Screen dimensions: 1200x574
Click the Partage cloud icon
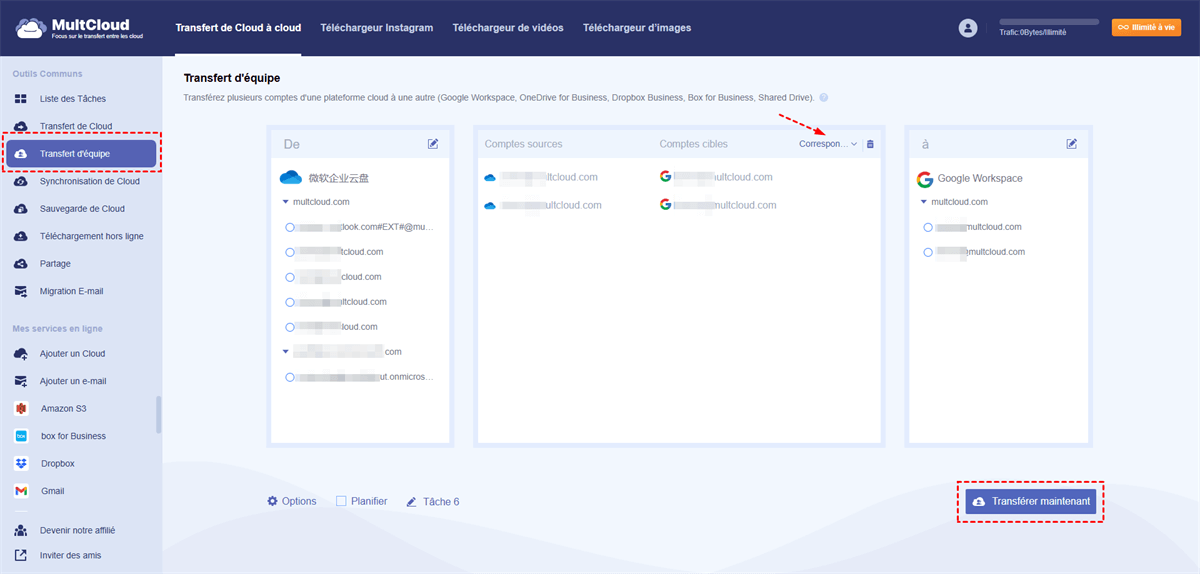pyautogui.click(x=21, y=264)
